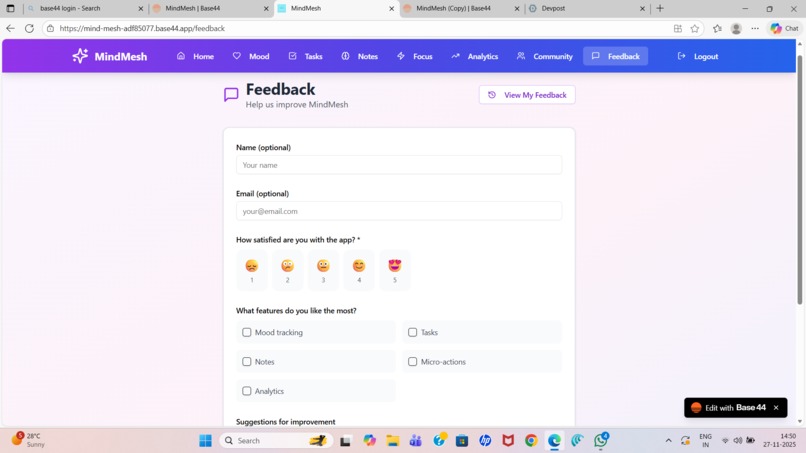The width and height of the screenshot is (806, 453).
Task: Click the browser back arrow
Action: point(10,28)
